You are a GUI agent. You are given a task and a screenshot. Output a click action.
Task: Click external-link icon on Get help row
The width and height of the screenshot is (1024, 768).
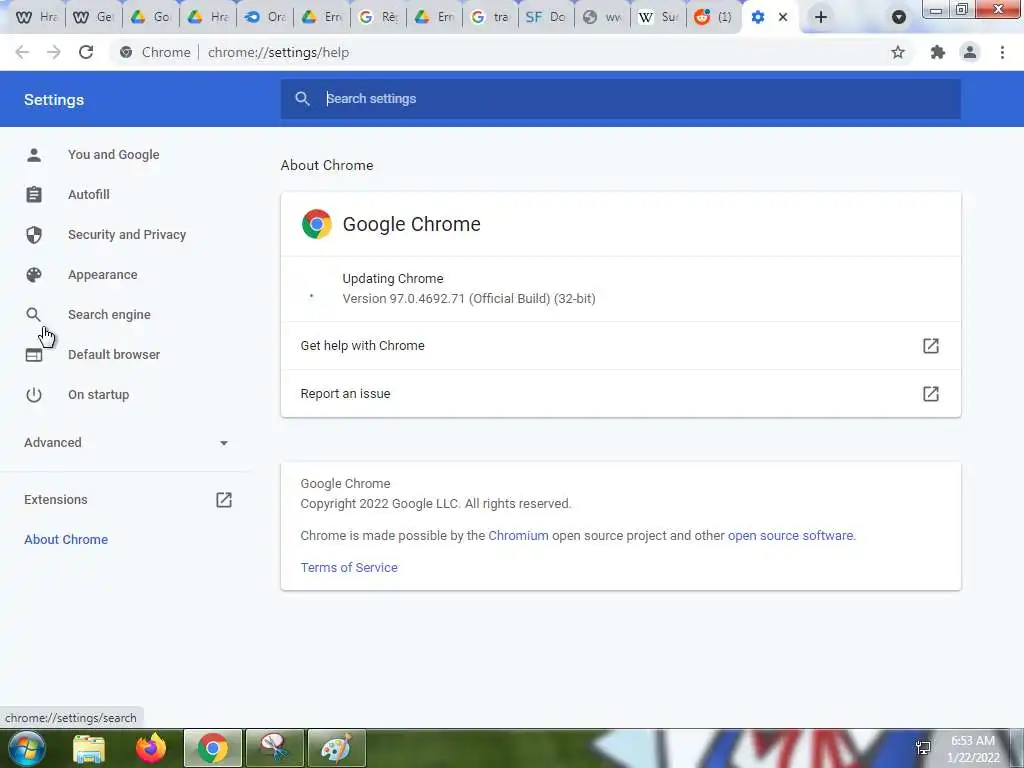931,345
